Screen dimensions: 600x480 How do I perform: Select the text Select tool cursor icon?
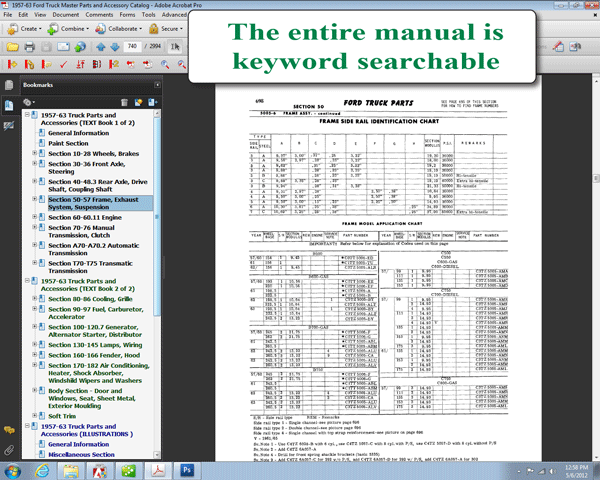[175, 47]
